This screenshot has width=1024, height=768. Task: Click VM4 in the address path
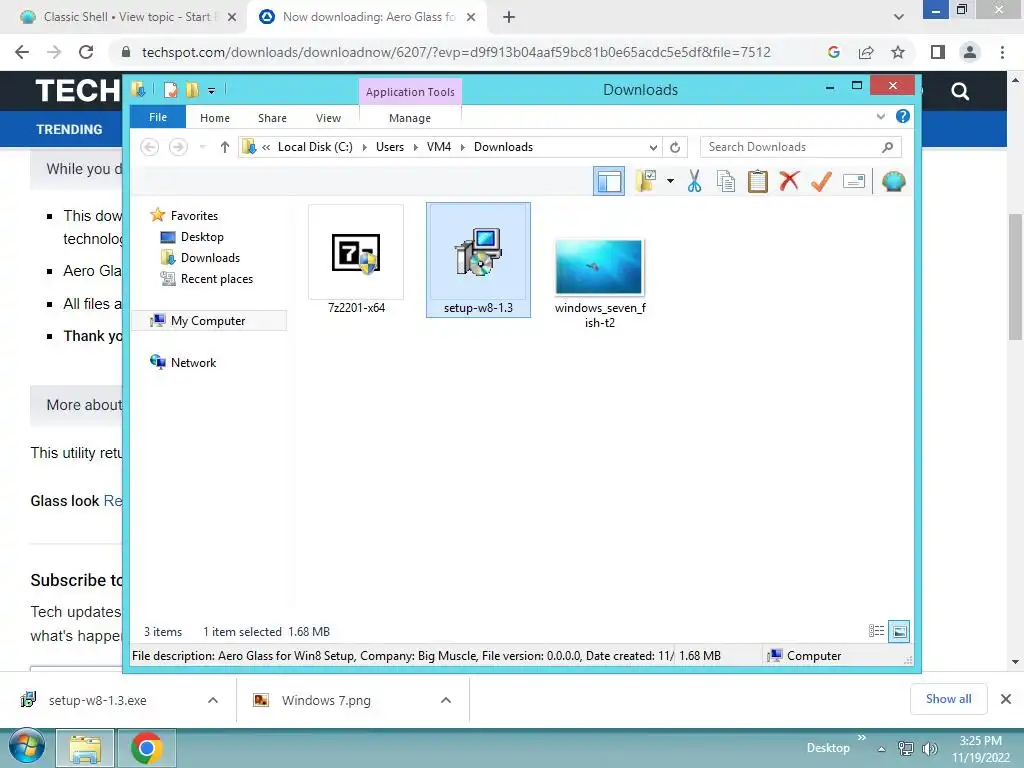point(439,147)
